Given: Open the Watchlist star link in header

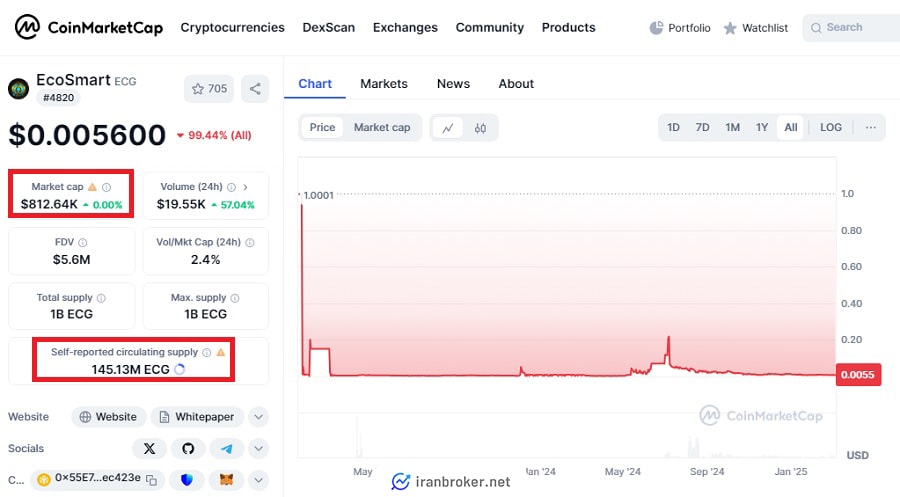Looking at the screenshot, I should (755, 28).
